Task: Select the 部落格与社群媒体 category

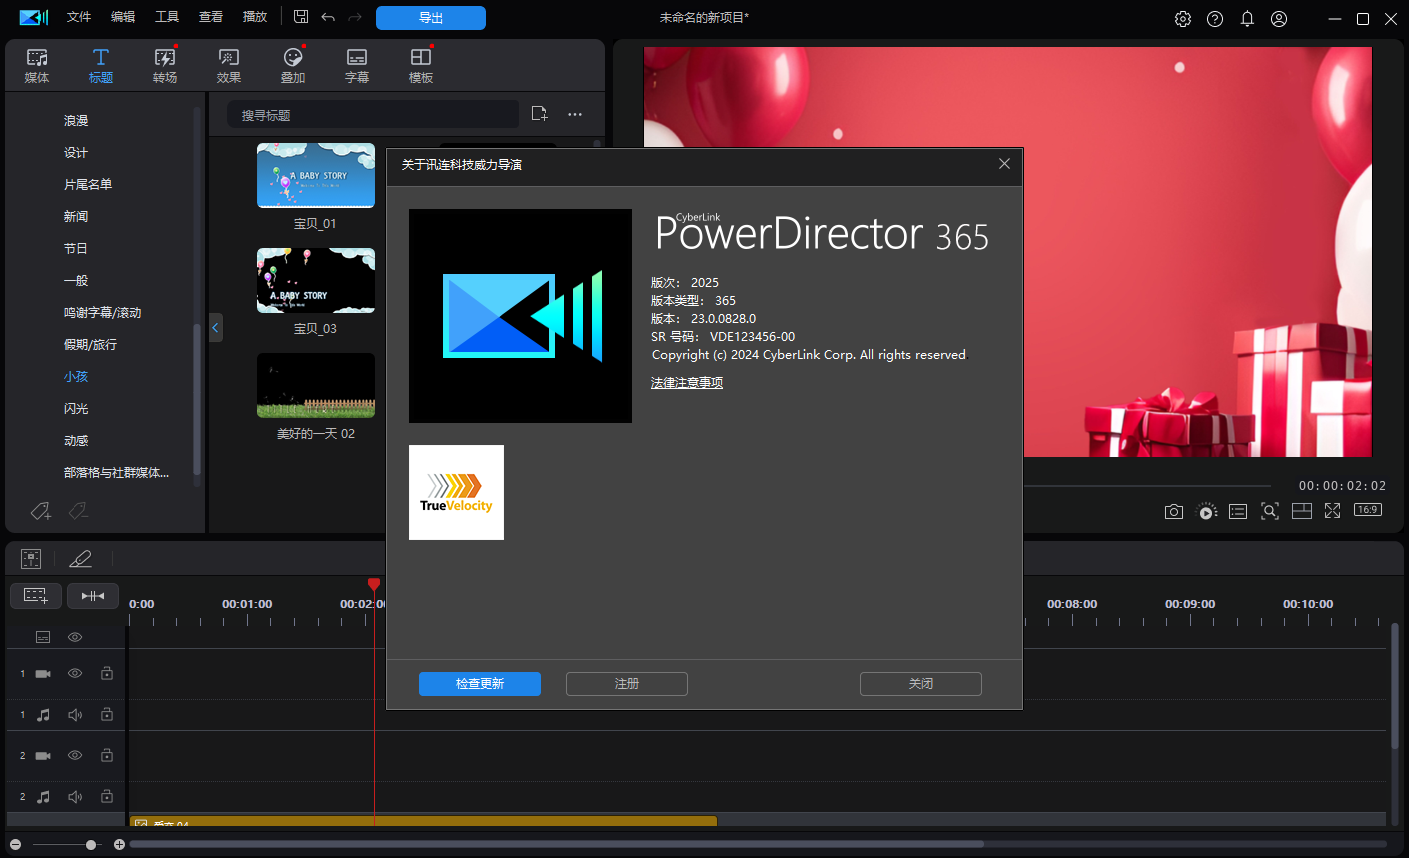Action: [117, 472]
